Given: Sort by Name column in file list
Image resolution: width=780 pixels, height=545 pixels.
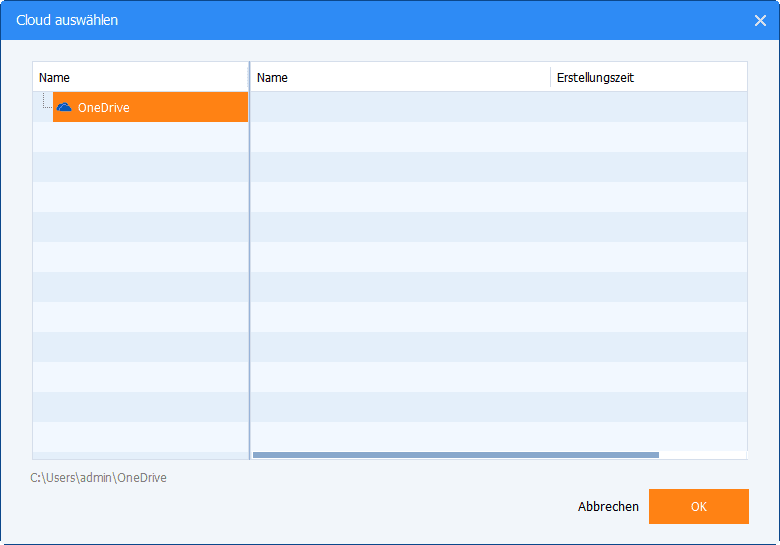Looking at the screenshot, I should pyautogui.click(x=400, y=77).
